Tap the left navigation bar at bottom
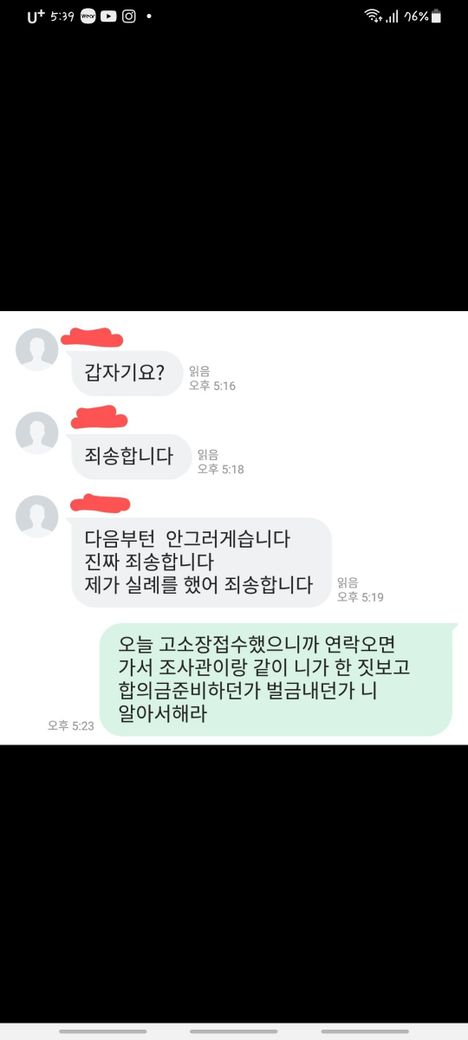 click(x=103, y=1031)
